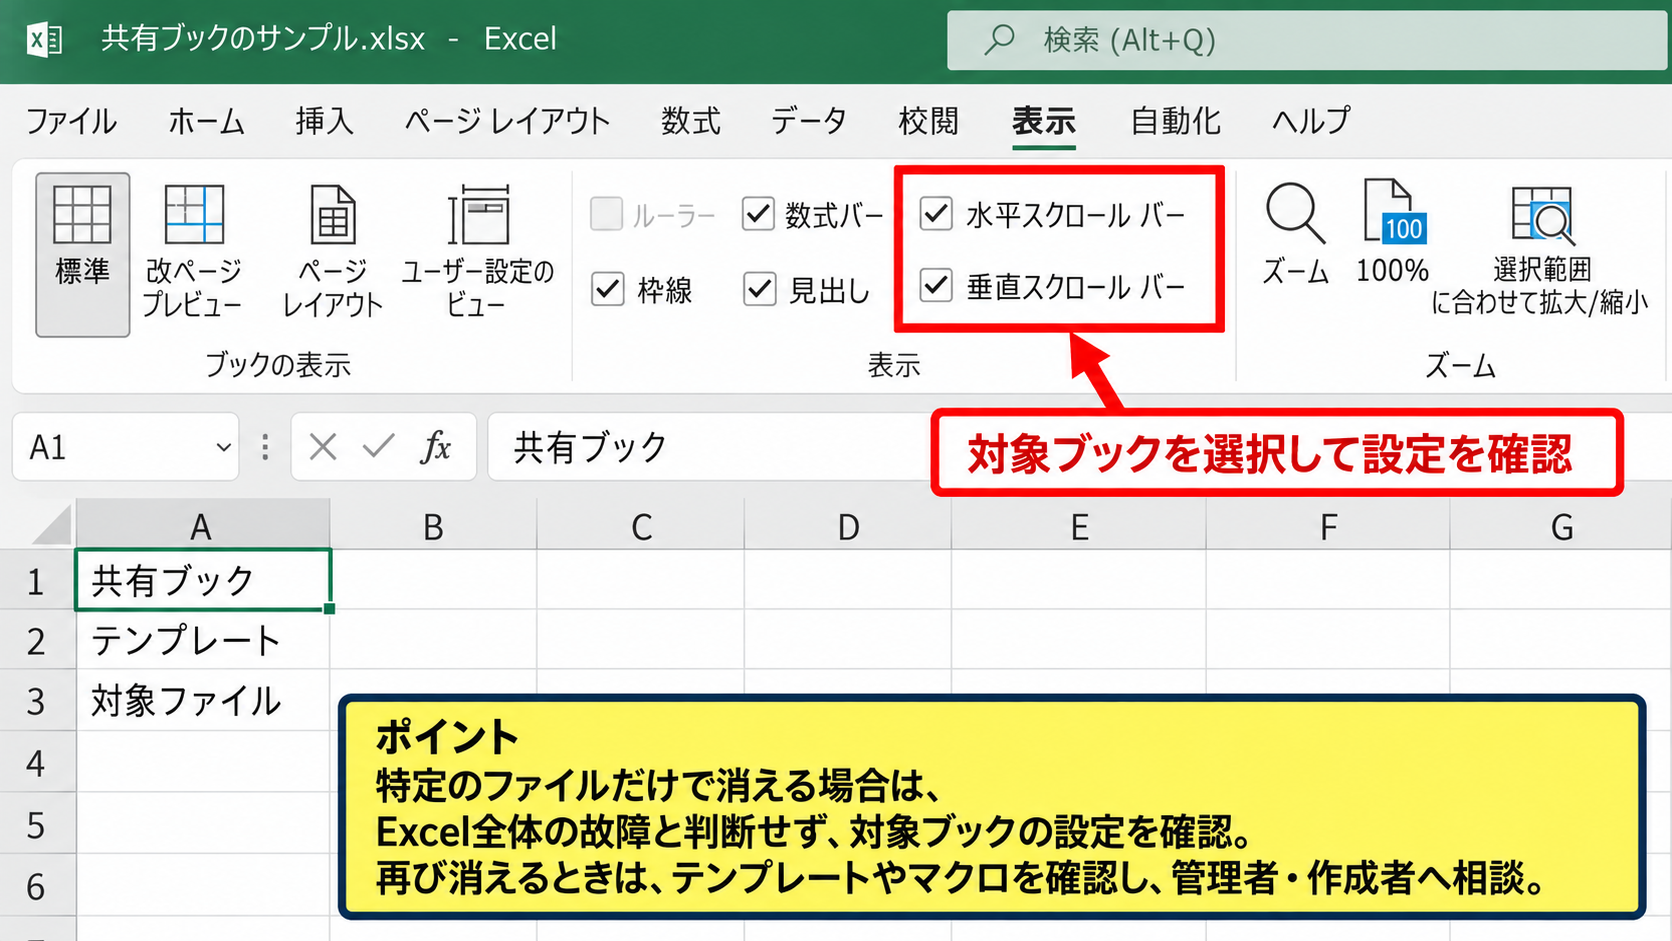Click the select-all corner triangle
Viewport: 1672px width, 941px height.
[x=50, y=524]
